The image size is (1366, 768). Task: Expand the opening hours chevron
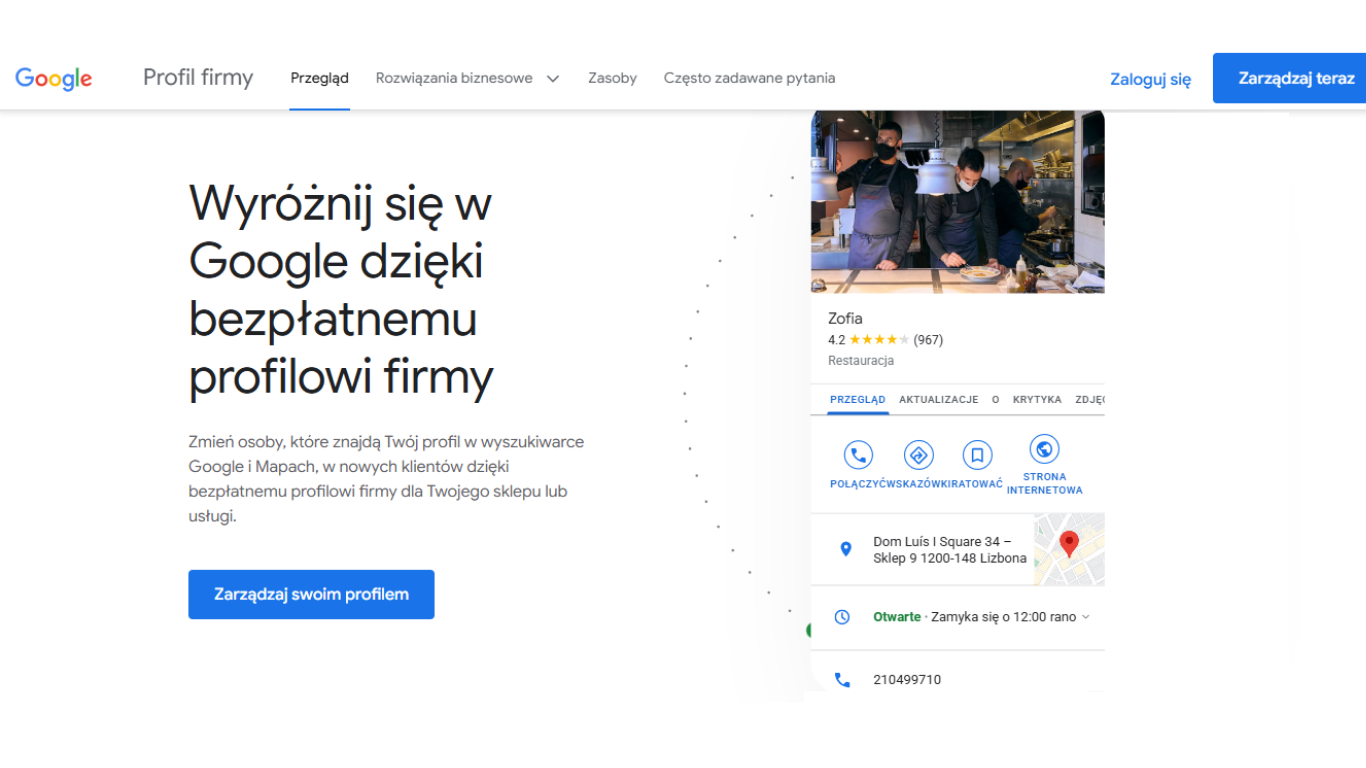1086,617
